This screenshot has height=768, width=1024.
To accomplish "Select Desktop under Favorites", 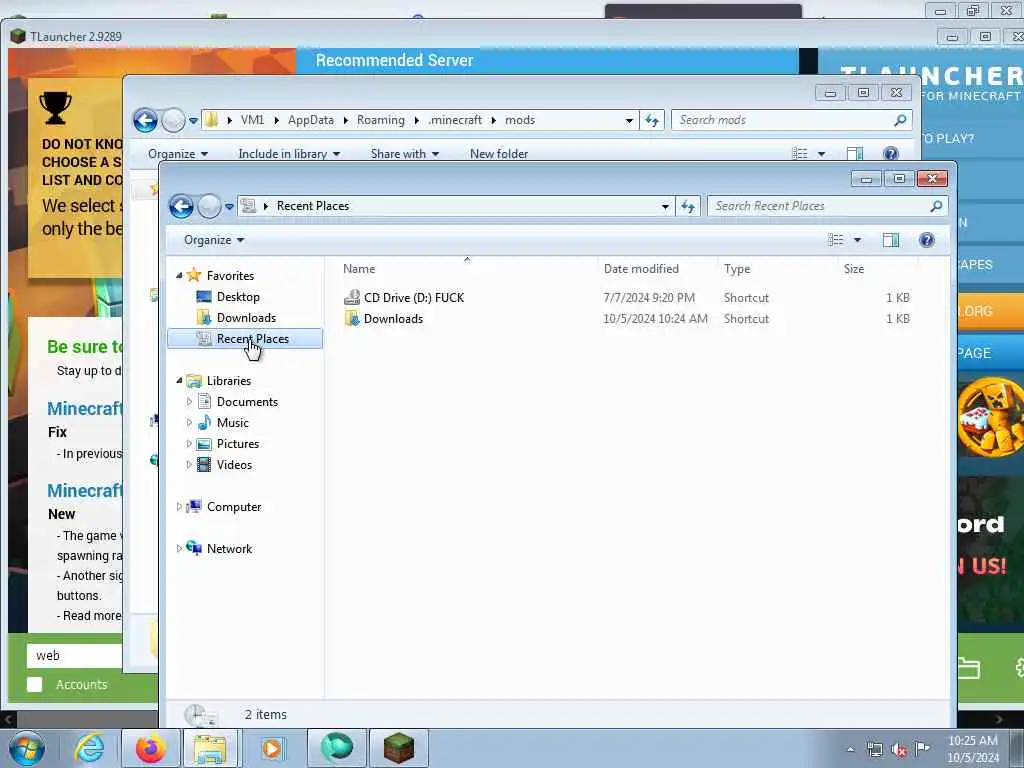I will point(238,296).
